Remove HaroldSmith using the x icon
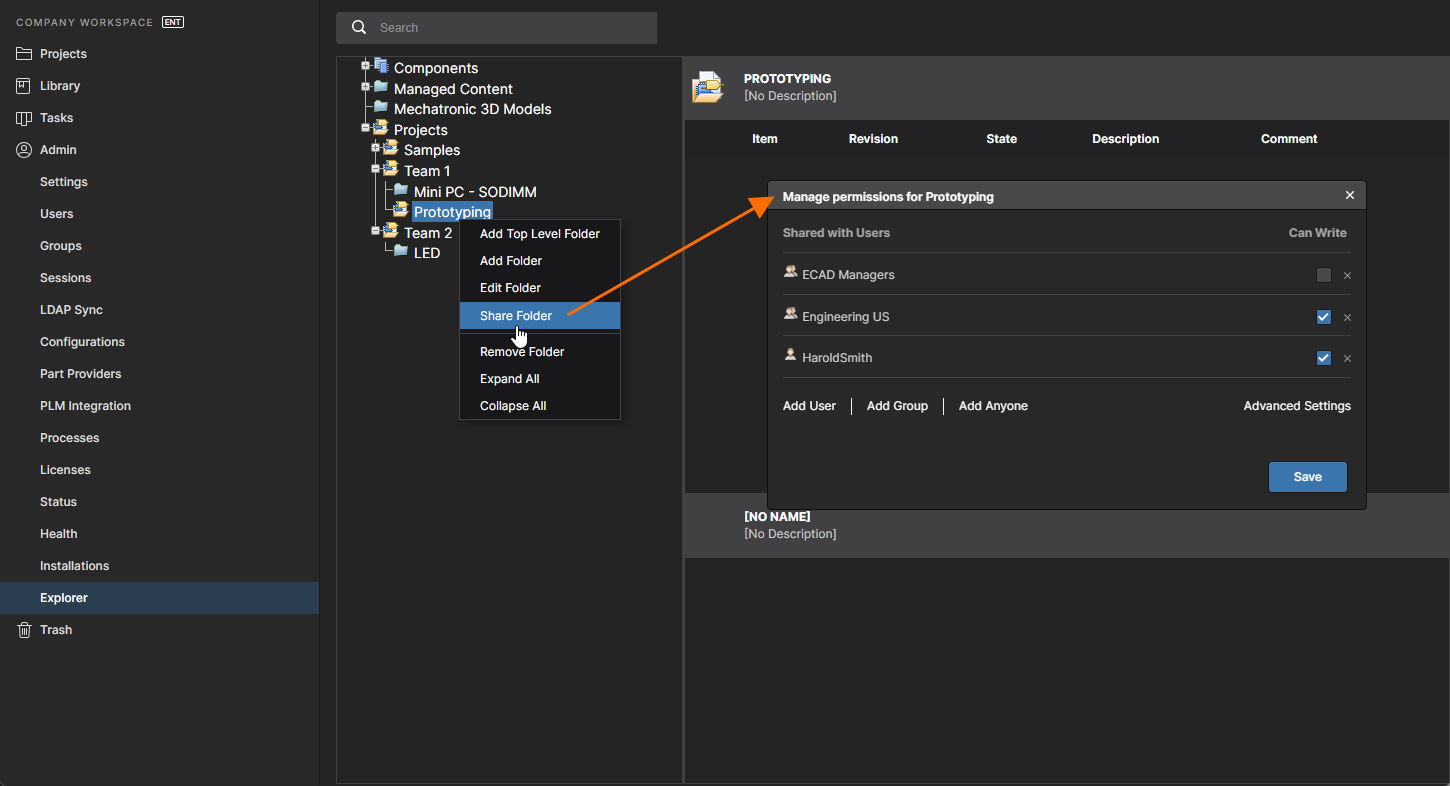1450x786 pixels. (1347, 359)
